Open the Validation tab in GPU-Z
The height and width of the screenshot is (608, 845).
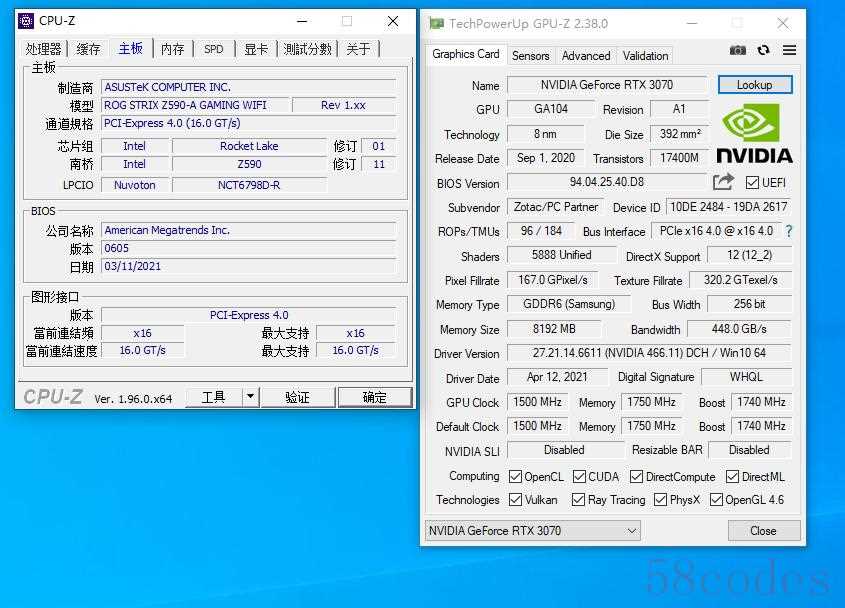(646, 56)
